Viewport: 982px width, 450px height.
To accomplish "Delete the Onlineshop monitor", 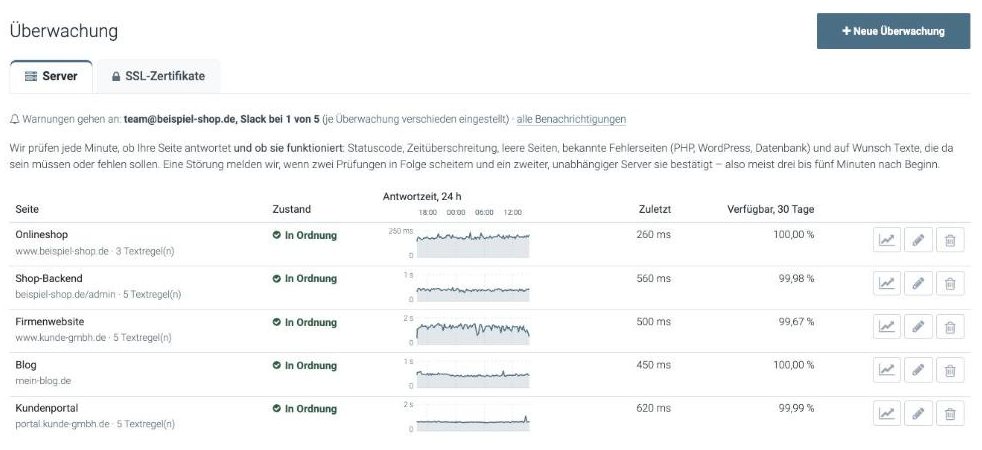I will click(x=950, y=240).
